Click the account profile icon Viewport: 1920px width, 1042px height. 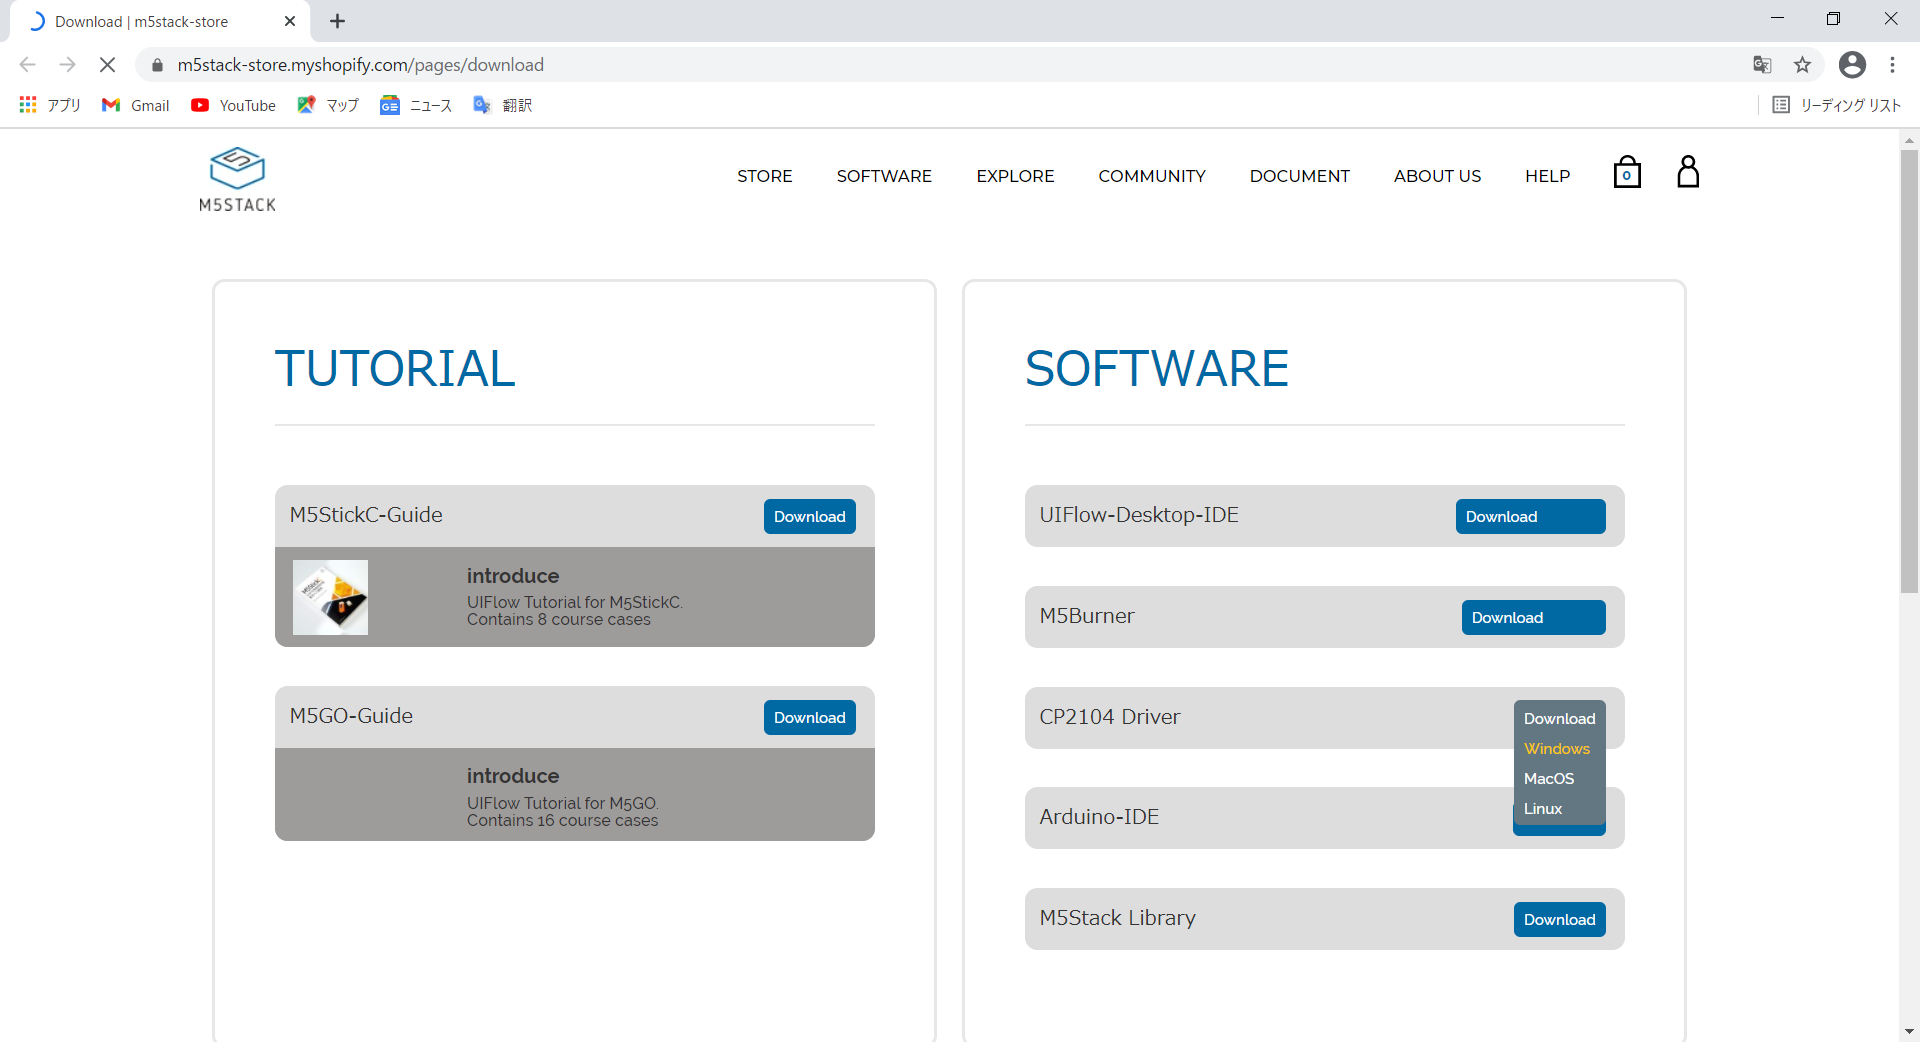[1687, 171]
